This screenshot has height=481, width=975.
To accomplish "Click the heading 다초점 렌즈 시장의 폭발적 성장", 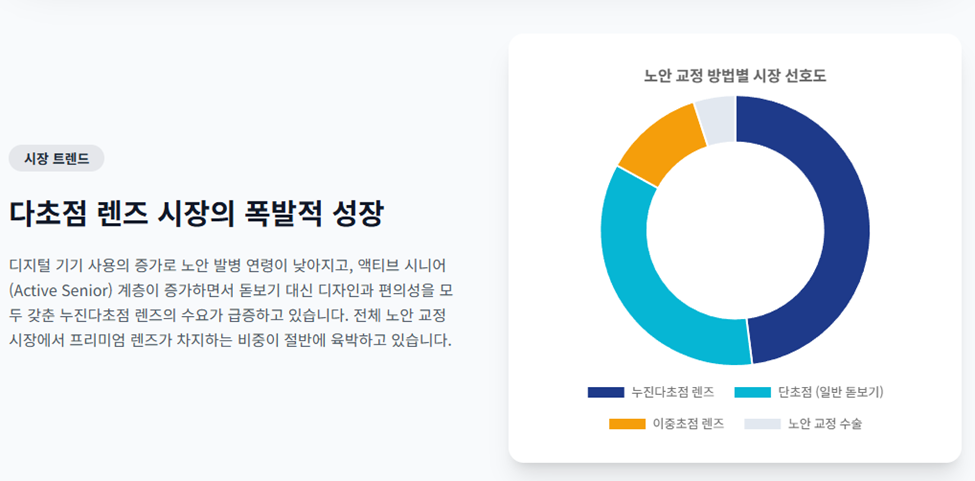I will 196,214.
